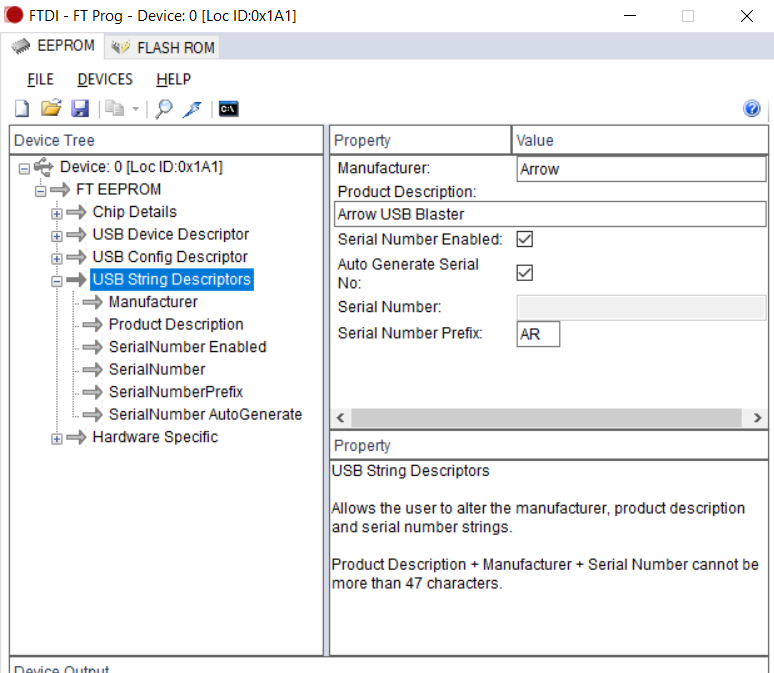
Task: Click the disabled Serial Number field
Action: pos(641,308)
